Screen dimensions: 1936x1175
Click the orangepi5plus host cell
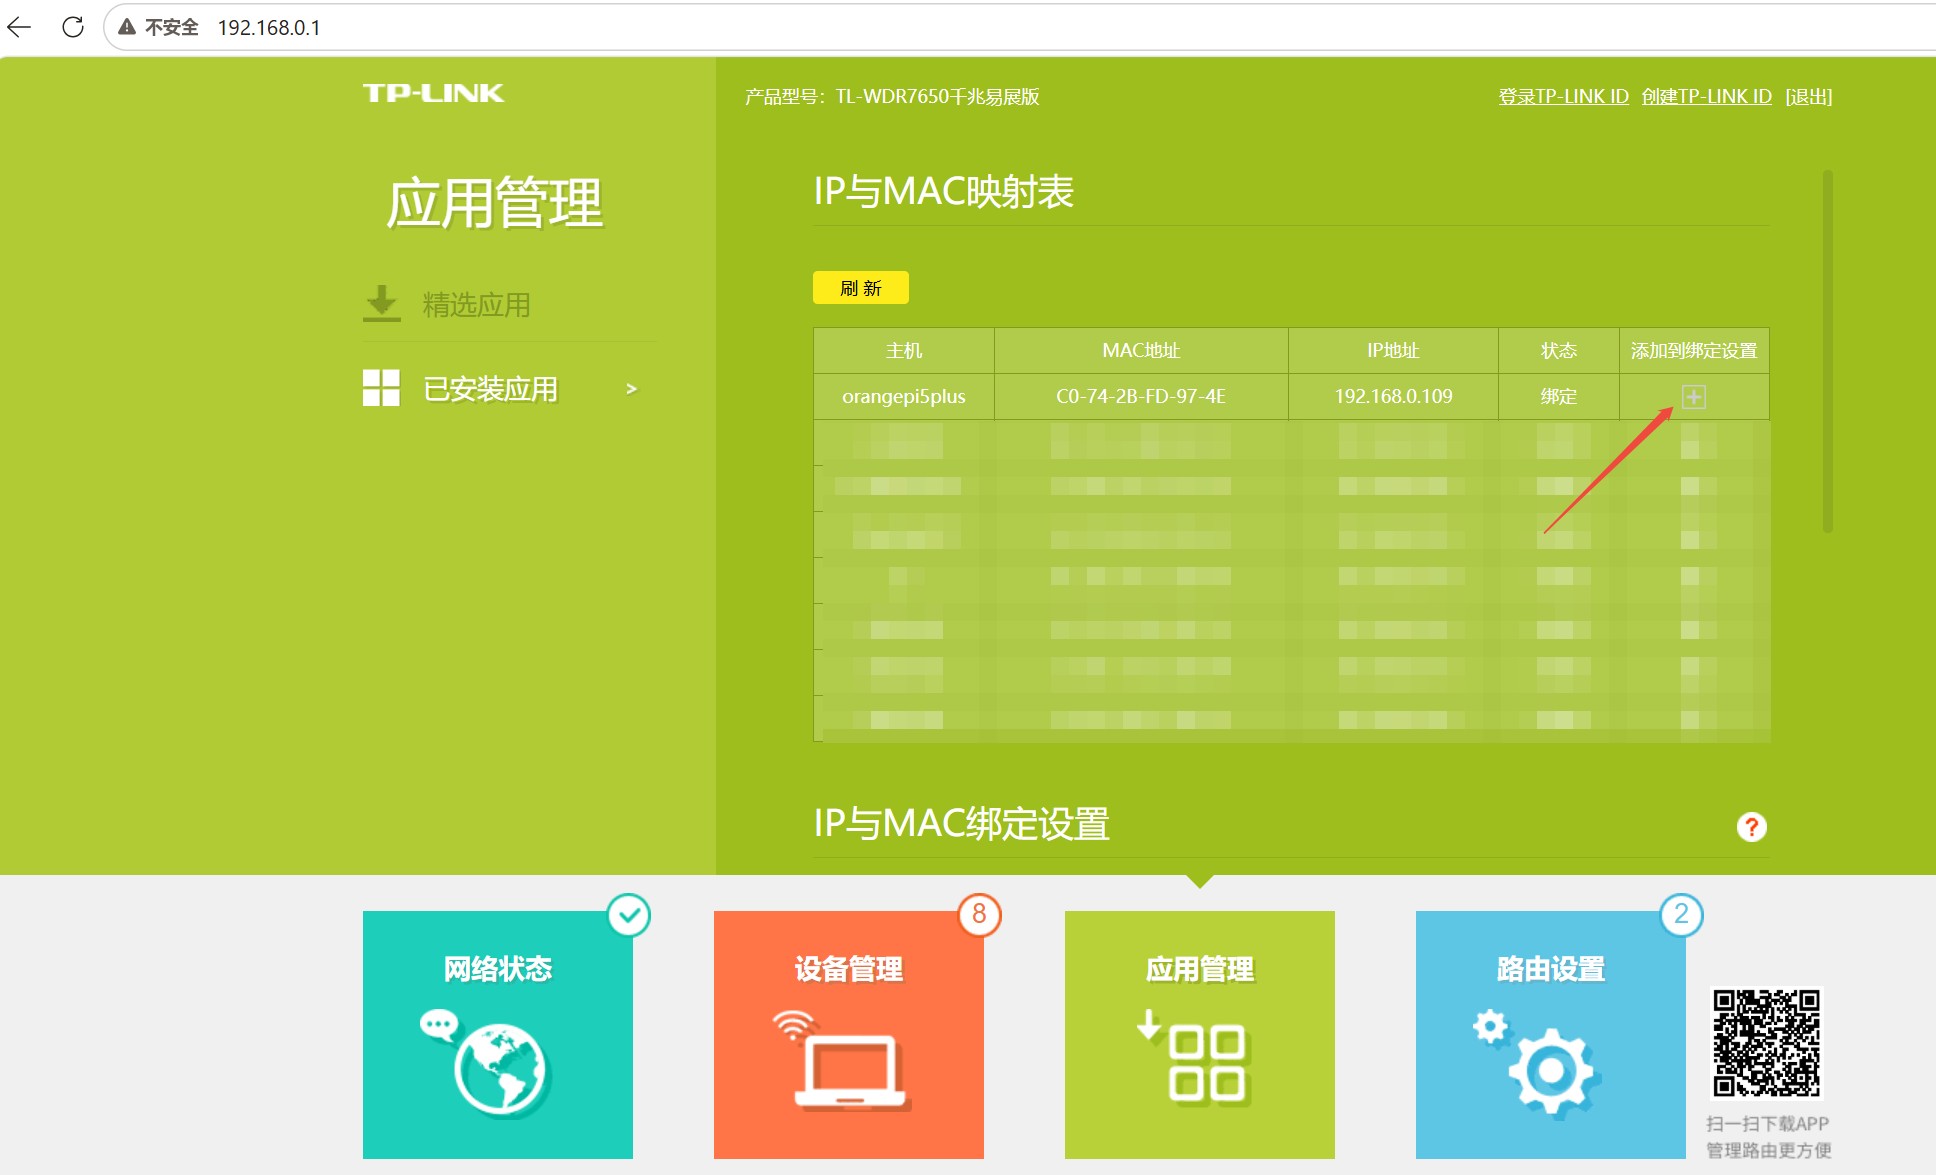pos(904,397)
